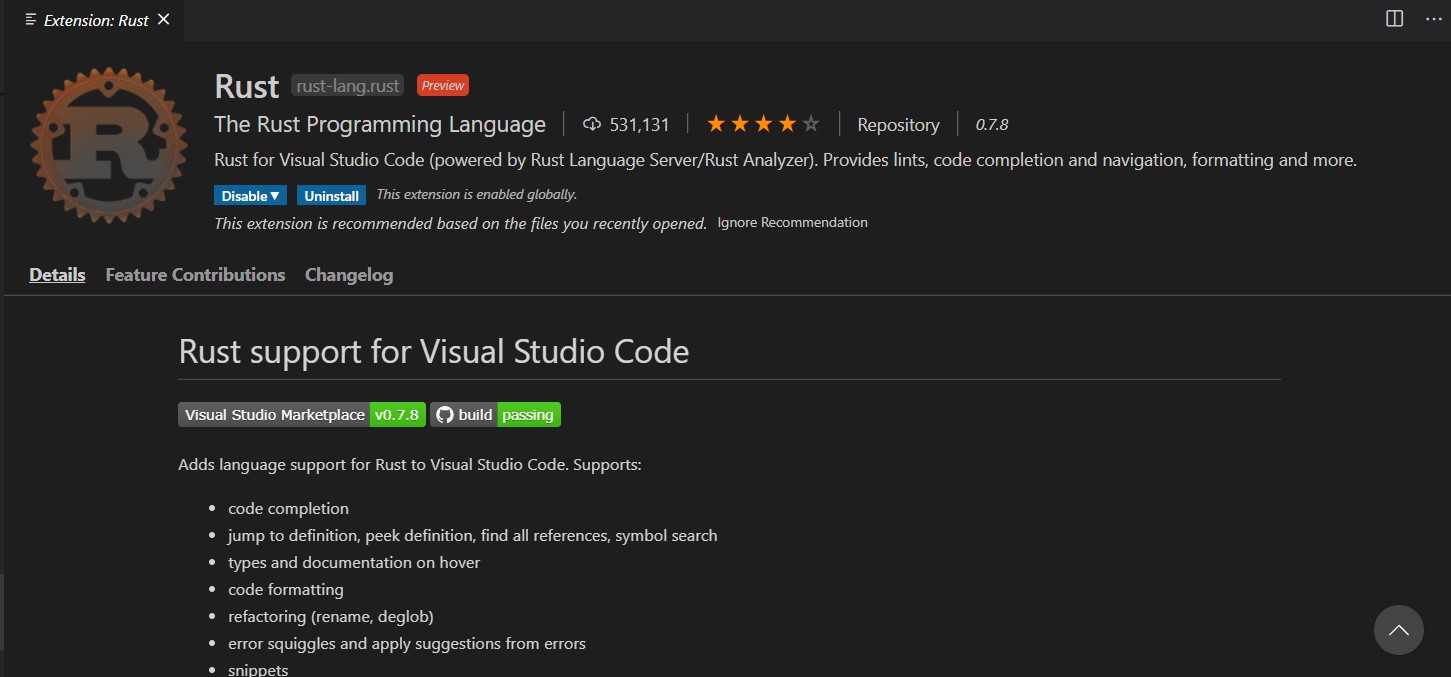Switch to the Changelog tab
The image size is (1451, 677).
click(348, 275)
